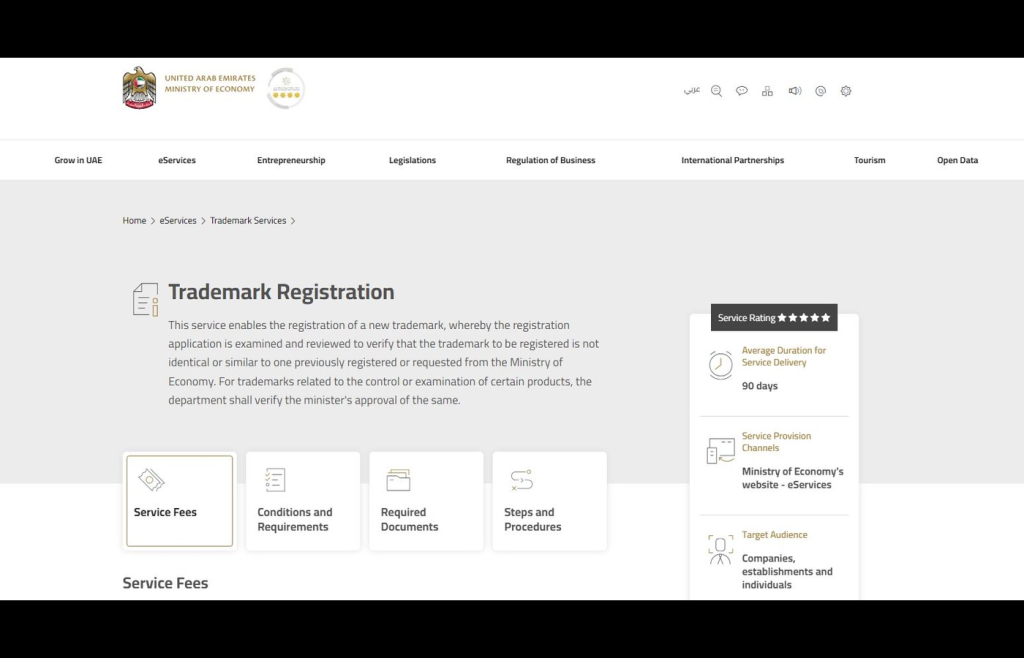
Task: Switch language to Arabic
Action: pos(692,90)
